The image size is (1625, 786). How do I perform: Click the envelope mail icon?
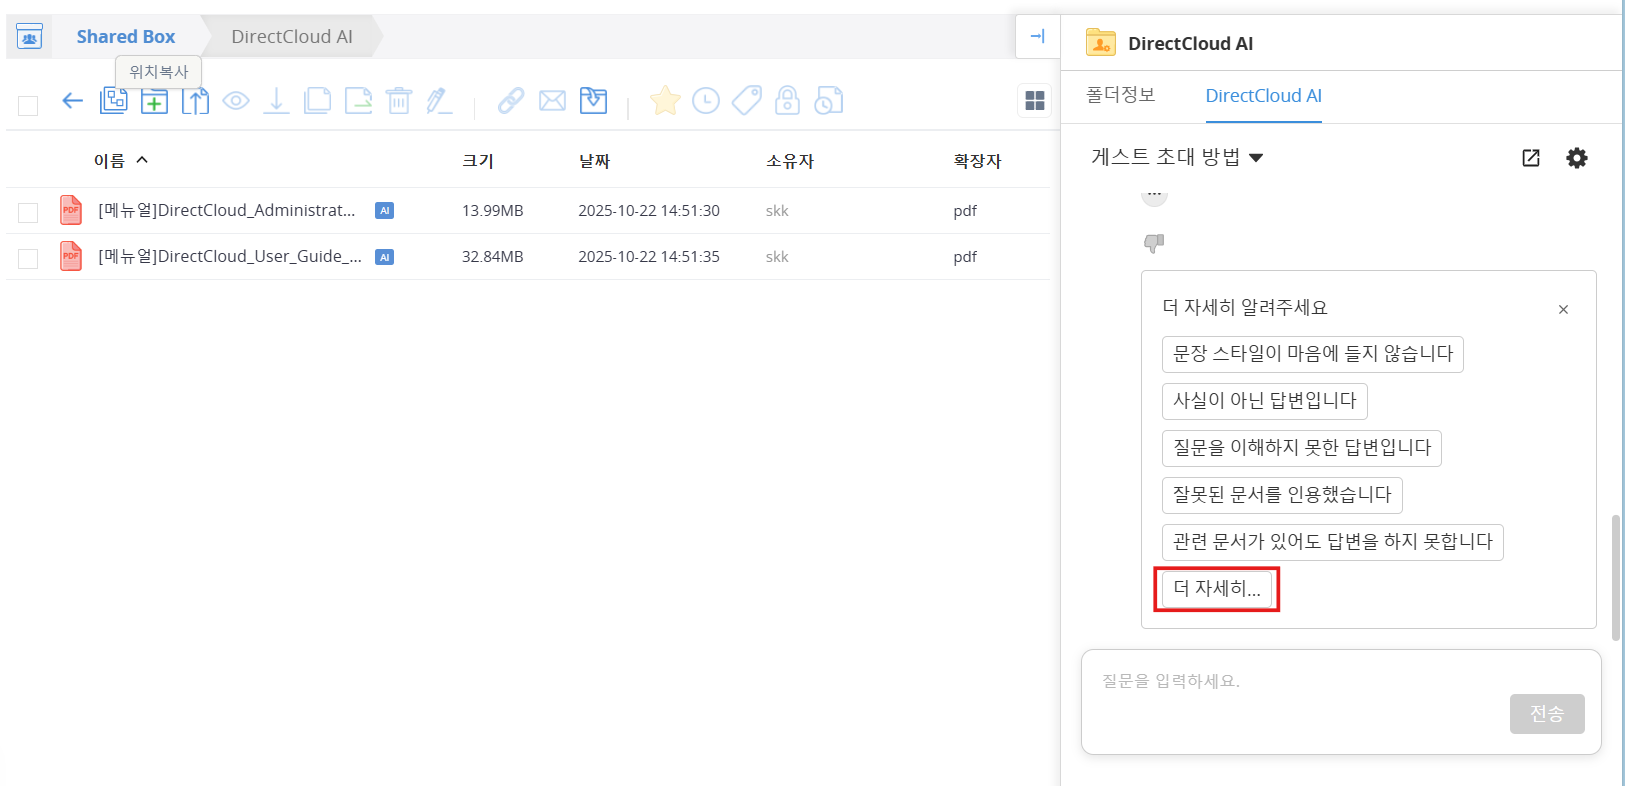(x=552, y=101)
